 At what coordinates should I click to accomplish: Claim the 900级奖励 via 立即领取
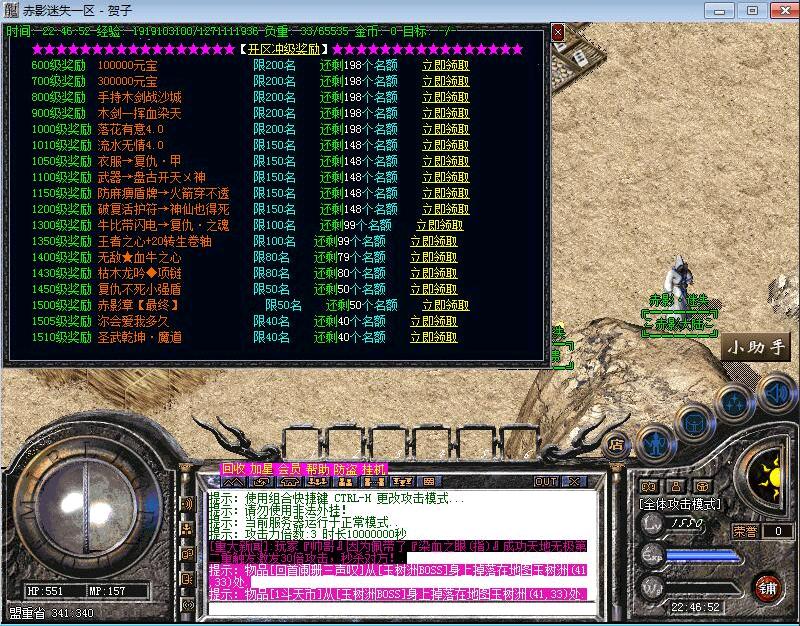coord(445,113)
